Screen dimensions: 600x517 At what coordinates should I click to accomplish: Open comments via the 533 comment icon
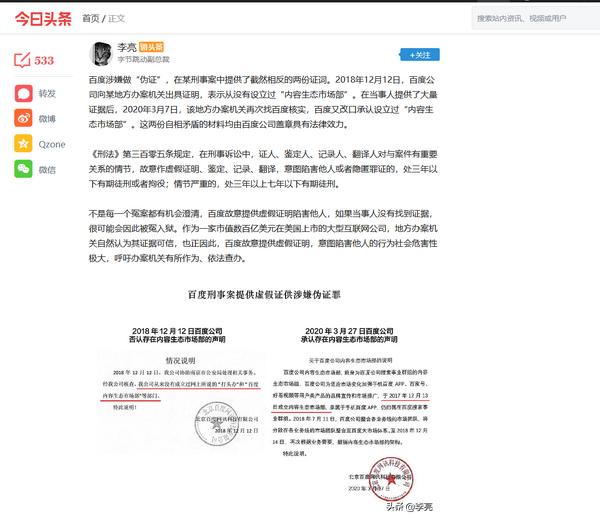coord(22,60)
